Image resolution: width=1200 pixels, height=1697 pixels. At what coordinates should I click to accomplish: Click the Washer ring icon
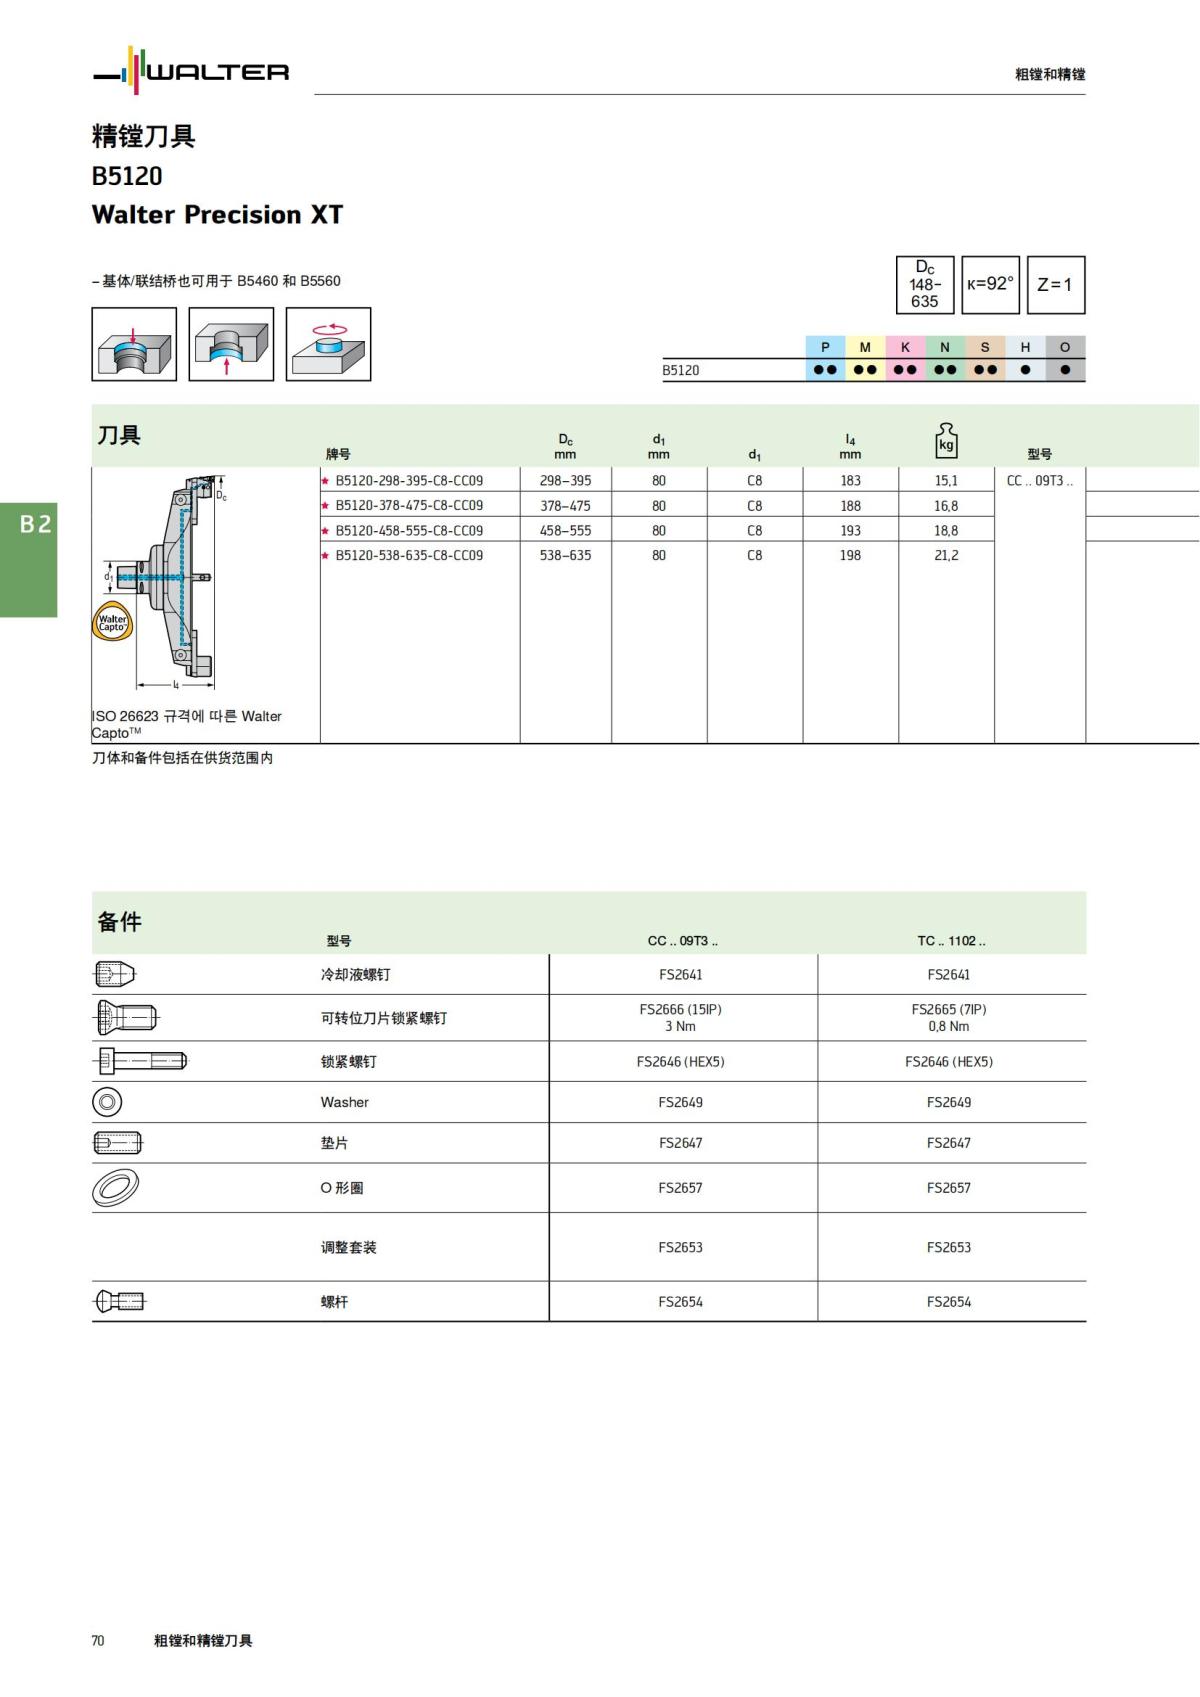click(x=107, y=1102)
